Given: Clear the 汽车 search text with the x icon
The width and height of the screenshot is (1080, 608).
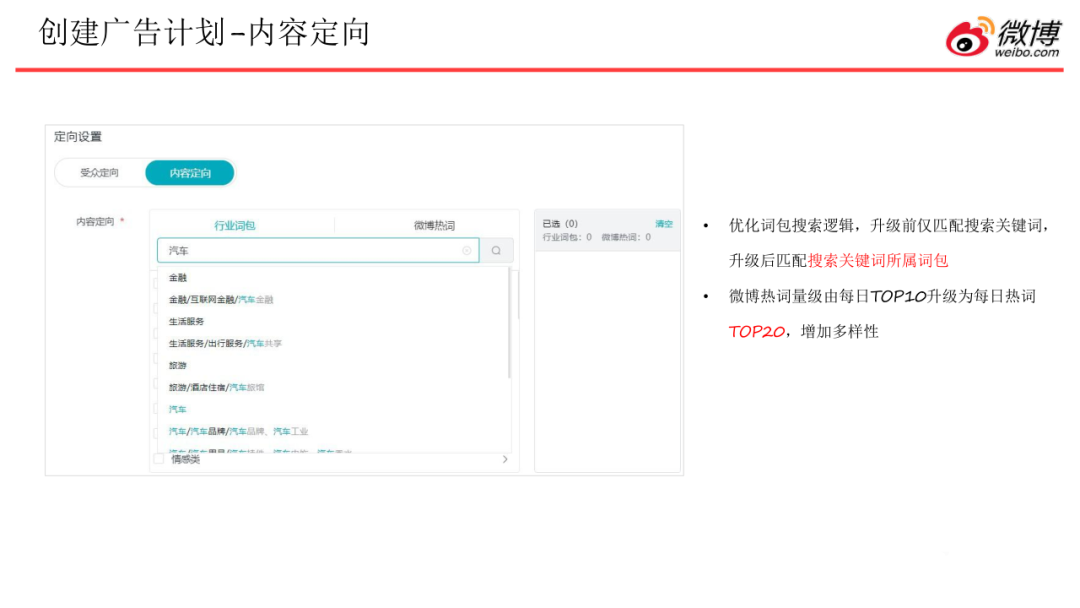Looking at the screenshot, I should (x=466, y=251).
